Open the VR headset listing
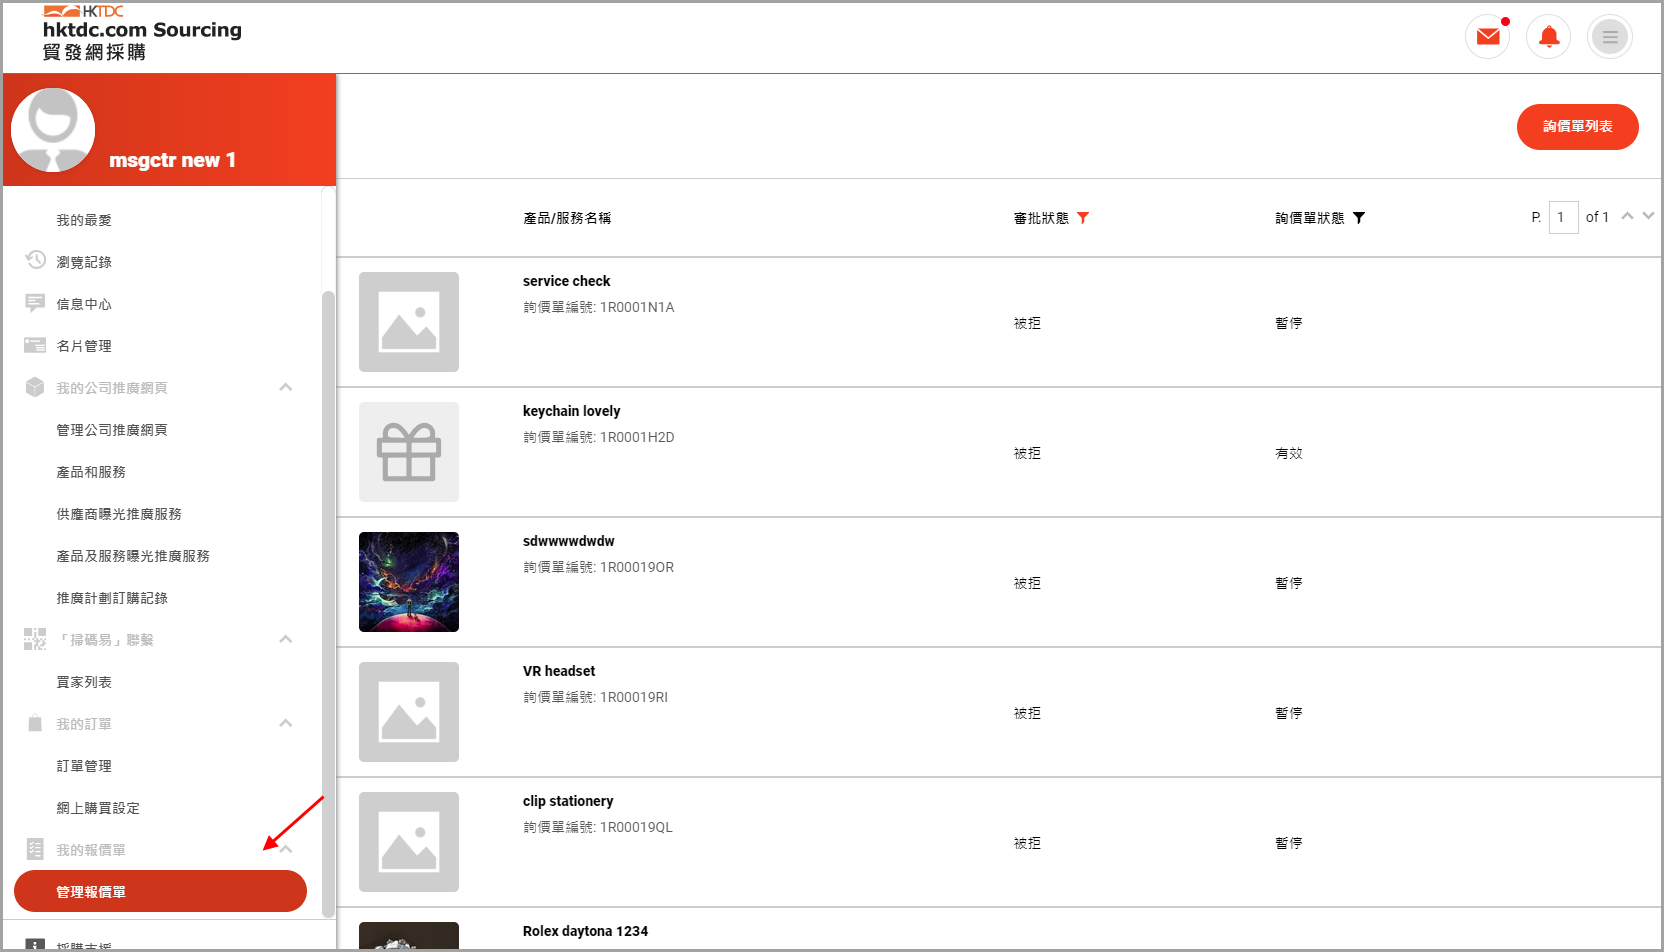 [x=559, y=671]
